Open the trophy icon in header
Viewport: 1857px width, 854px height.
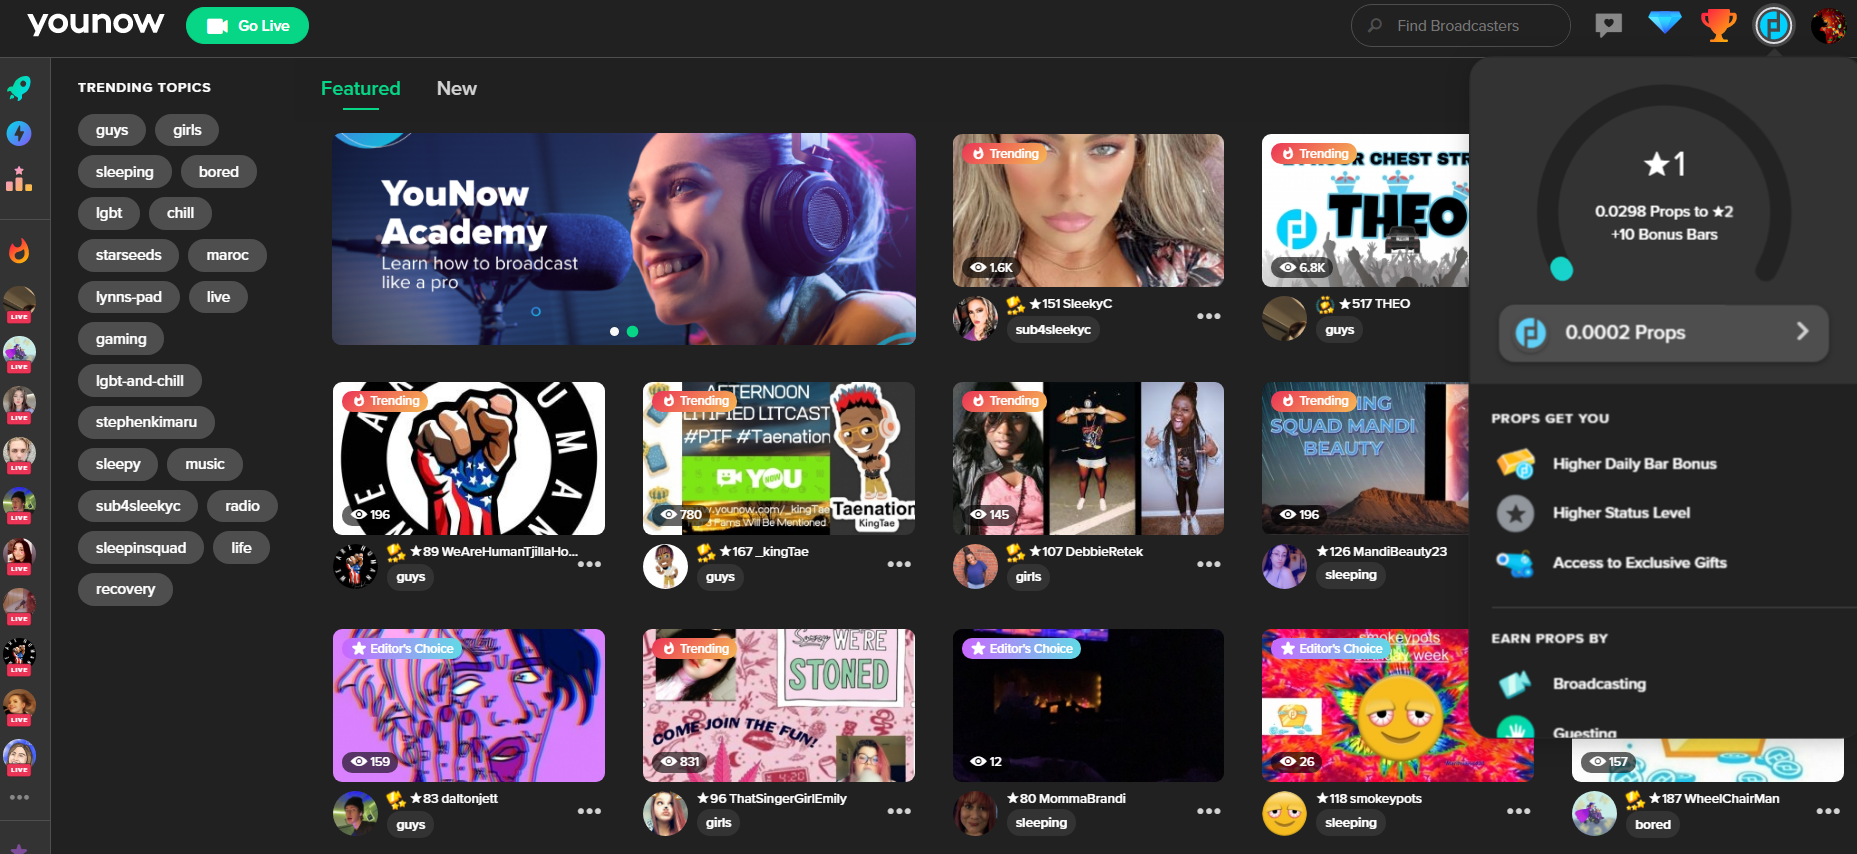click(x=1718, y=25)
